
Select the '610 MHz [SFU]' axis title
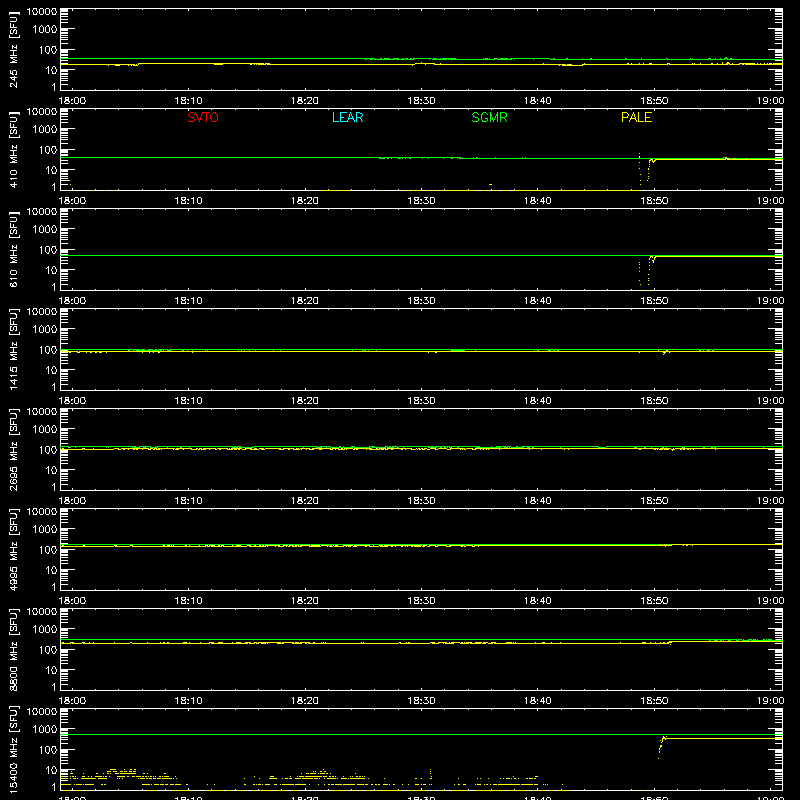tap(14, 250)
